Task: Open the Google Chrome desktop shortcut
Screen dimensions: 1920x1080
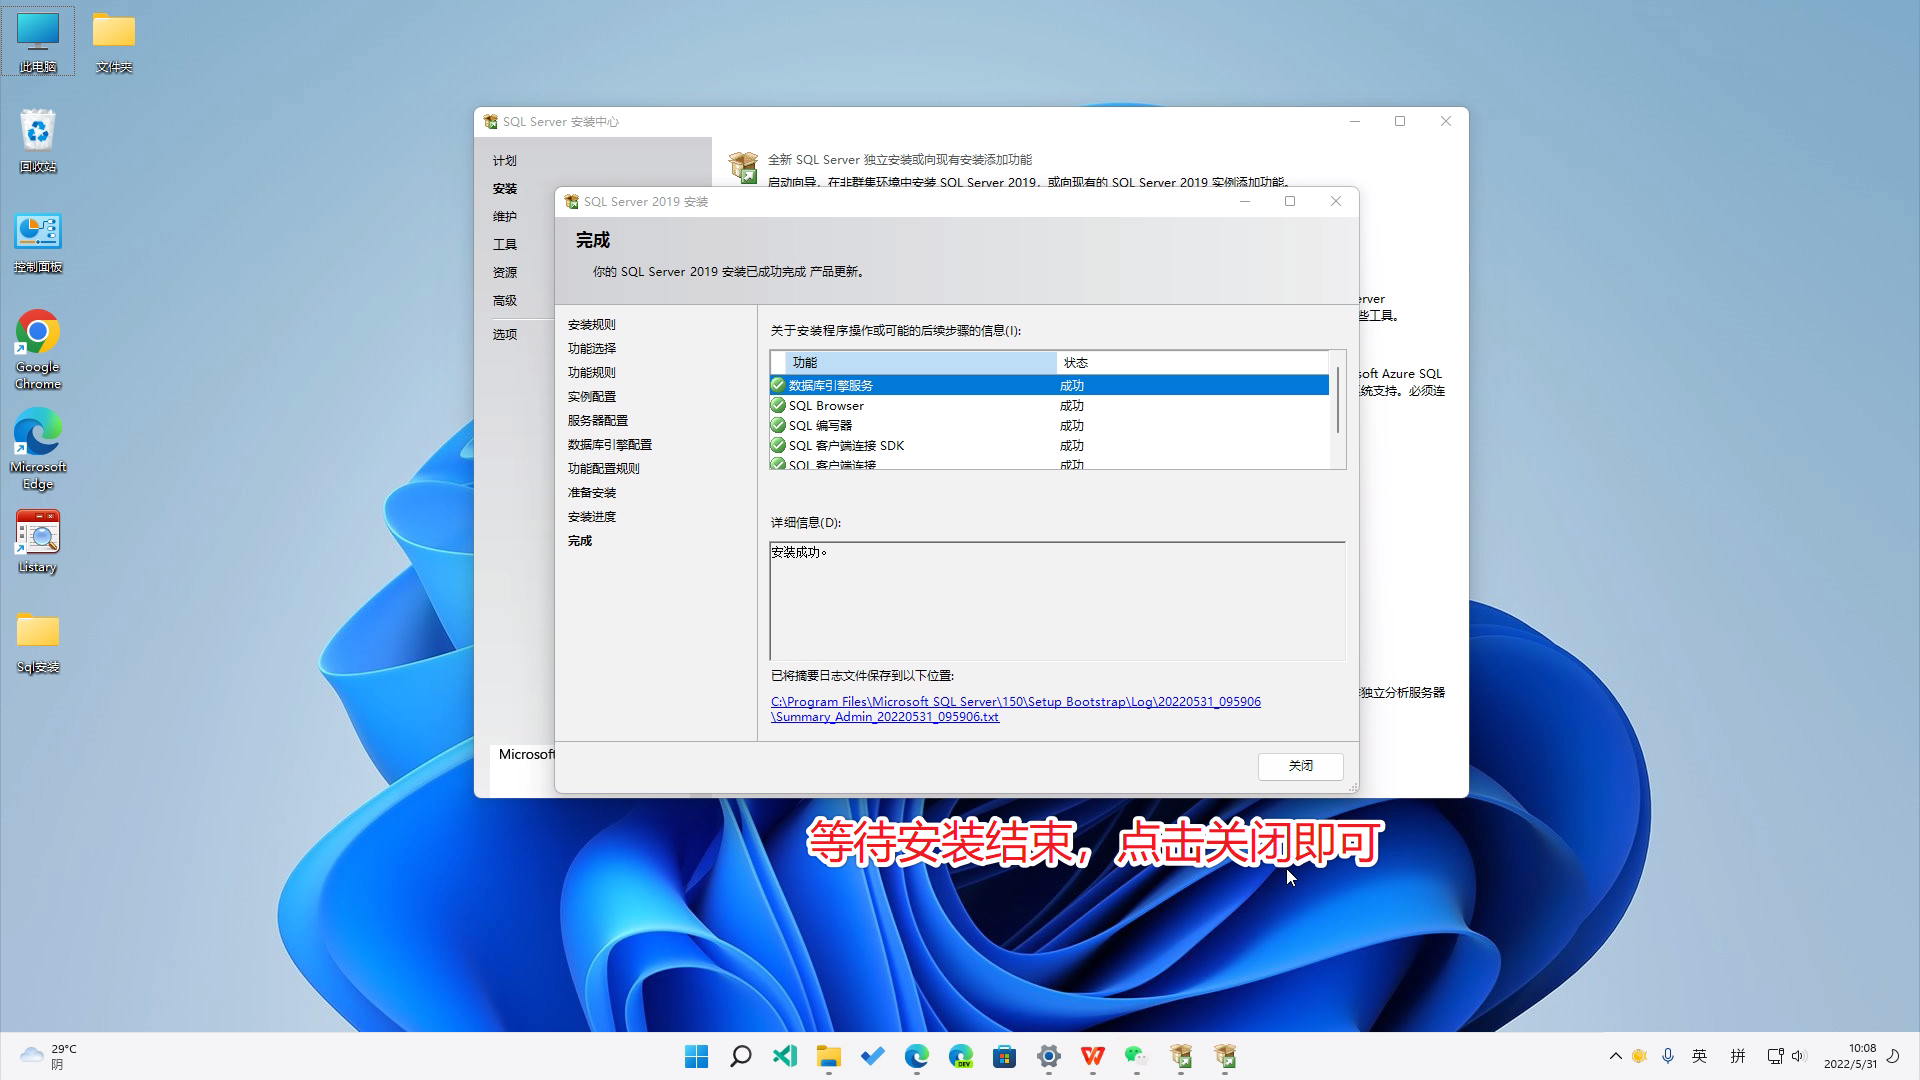Action: [38, 349]
